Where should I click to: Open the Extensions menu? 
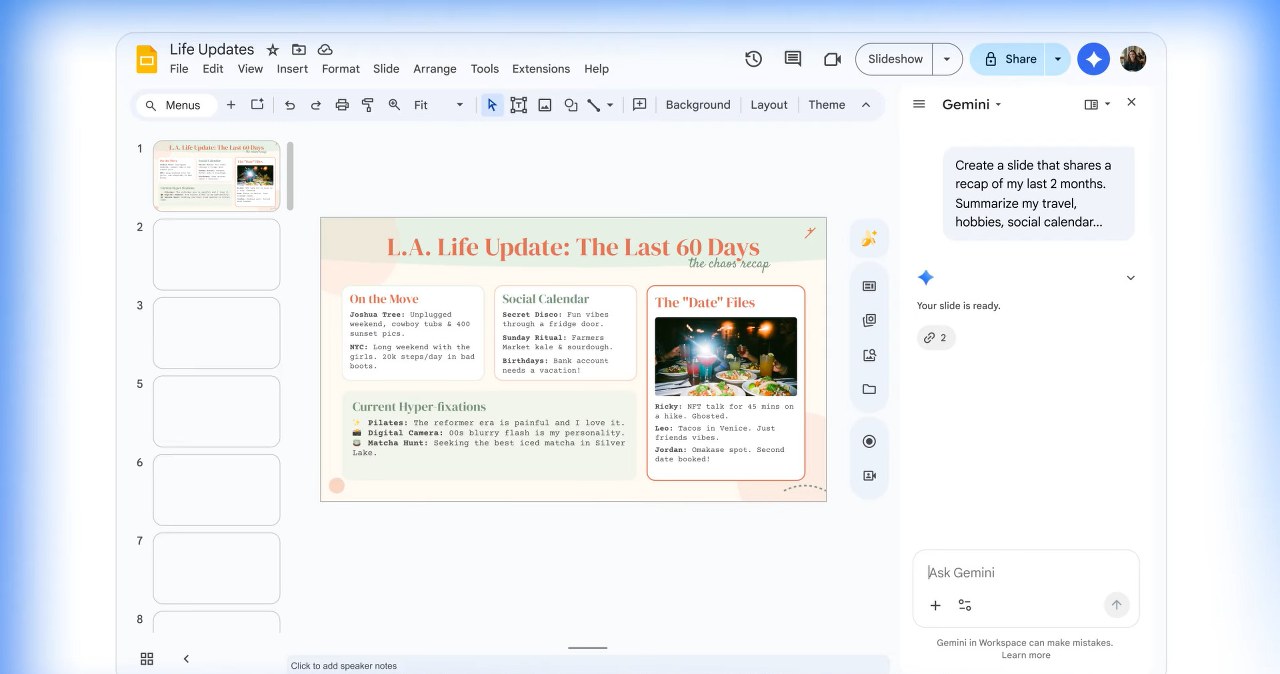point(541,69)
